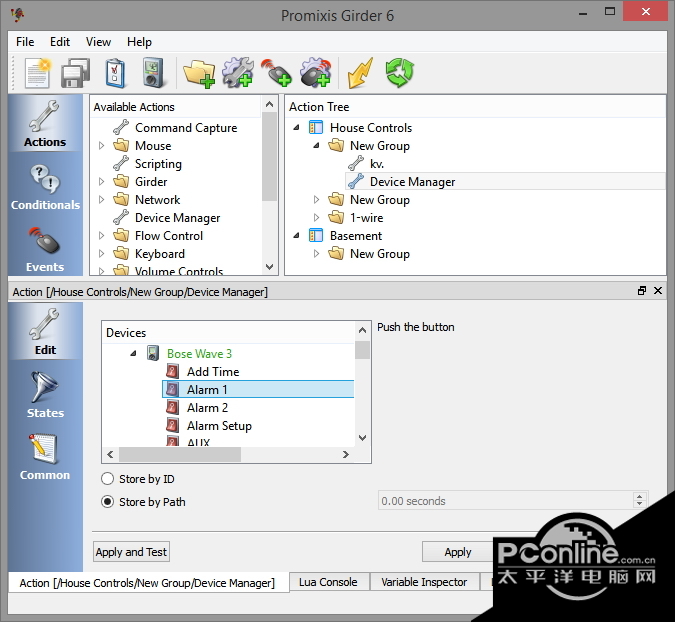The width and height of the screenshot is (675, 622).
Task: Click the green Refresh arrows icon
Action: [399, 72]
